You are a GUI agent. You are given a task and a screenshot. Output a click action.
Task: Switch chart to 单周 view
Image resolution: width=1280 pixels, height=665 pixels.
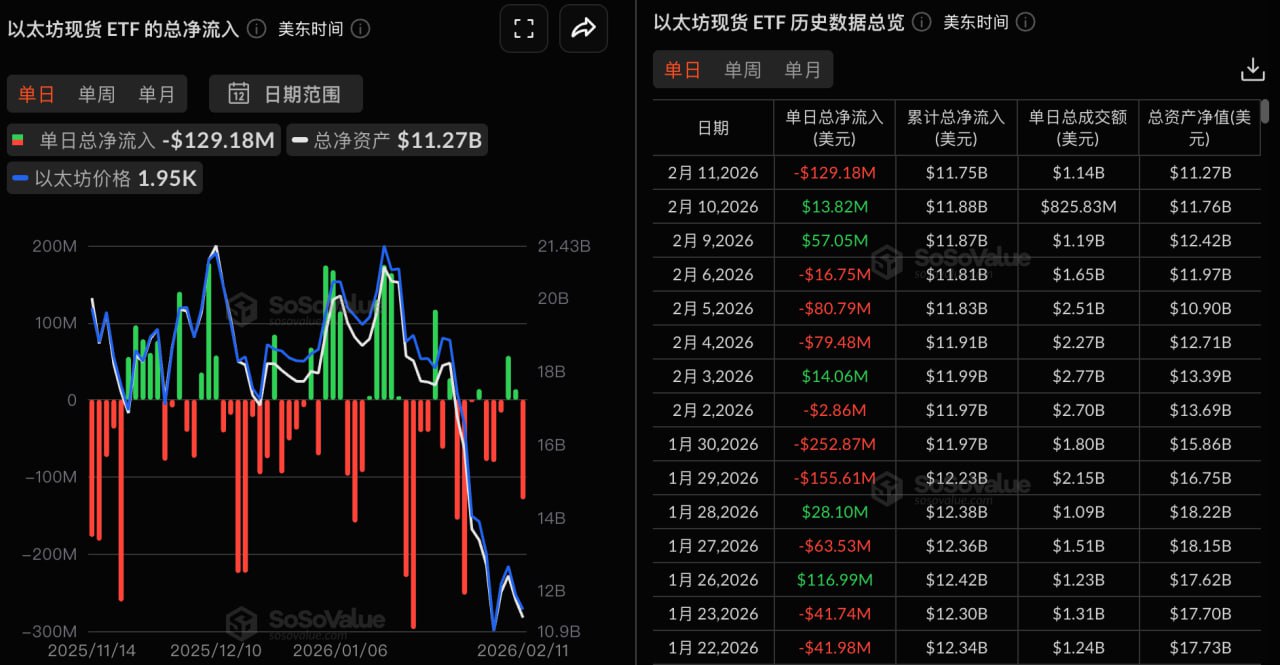pyautogui.click(x=96, y=92)
